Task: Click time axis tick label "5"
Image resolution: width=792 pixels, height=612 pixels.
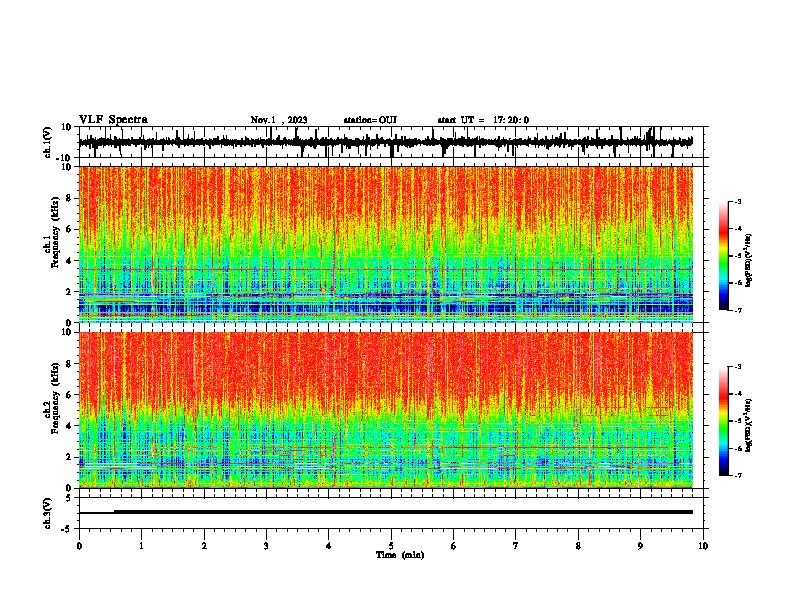Action: (391, 546)
